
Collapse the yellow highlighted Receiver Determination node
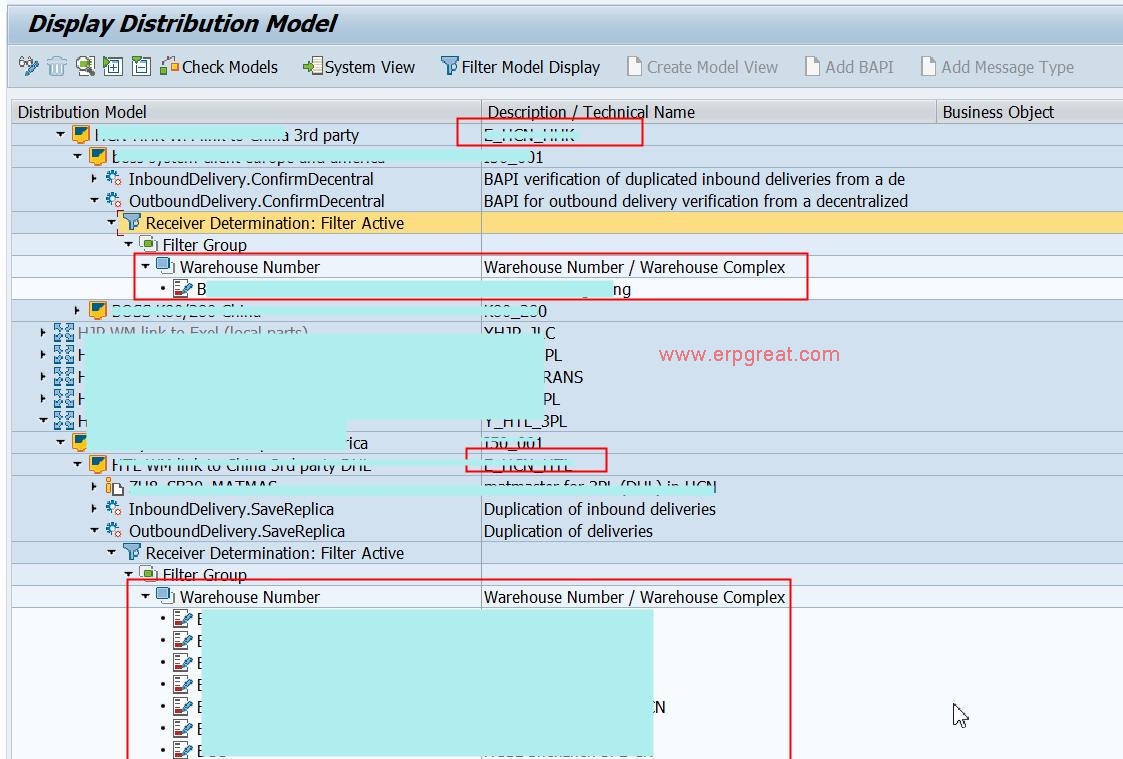[x=112, y=223]
